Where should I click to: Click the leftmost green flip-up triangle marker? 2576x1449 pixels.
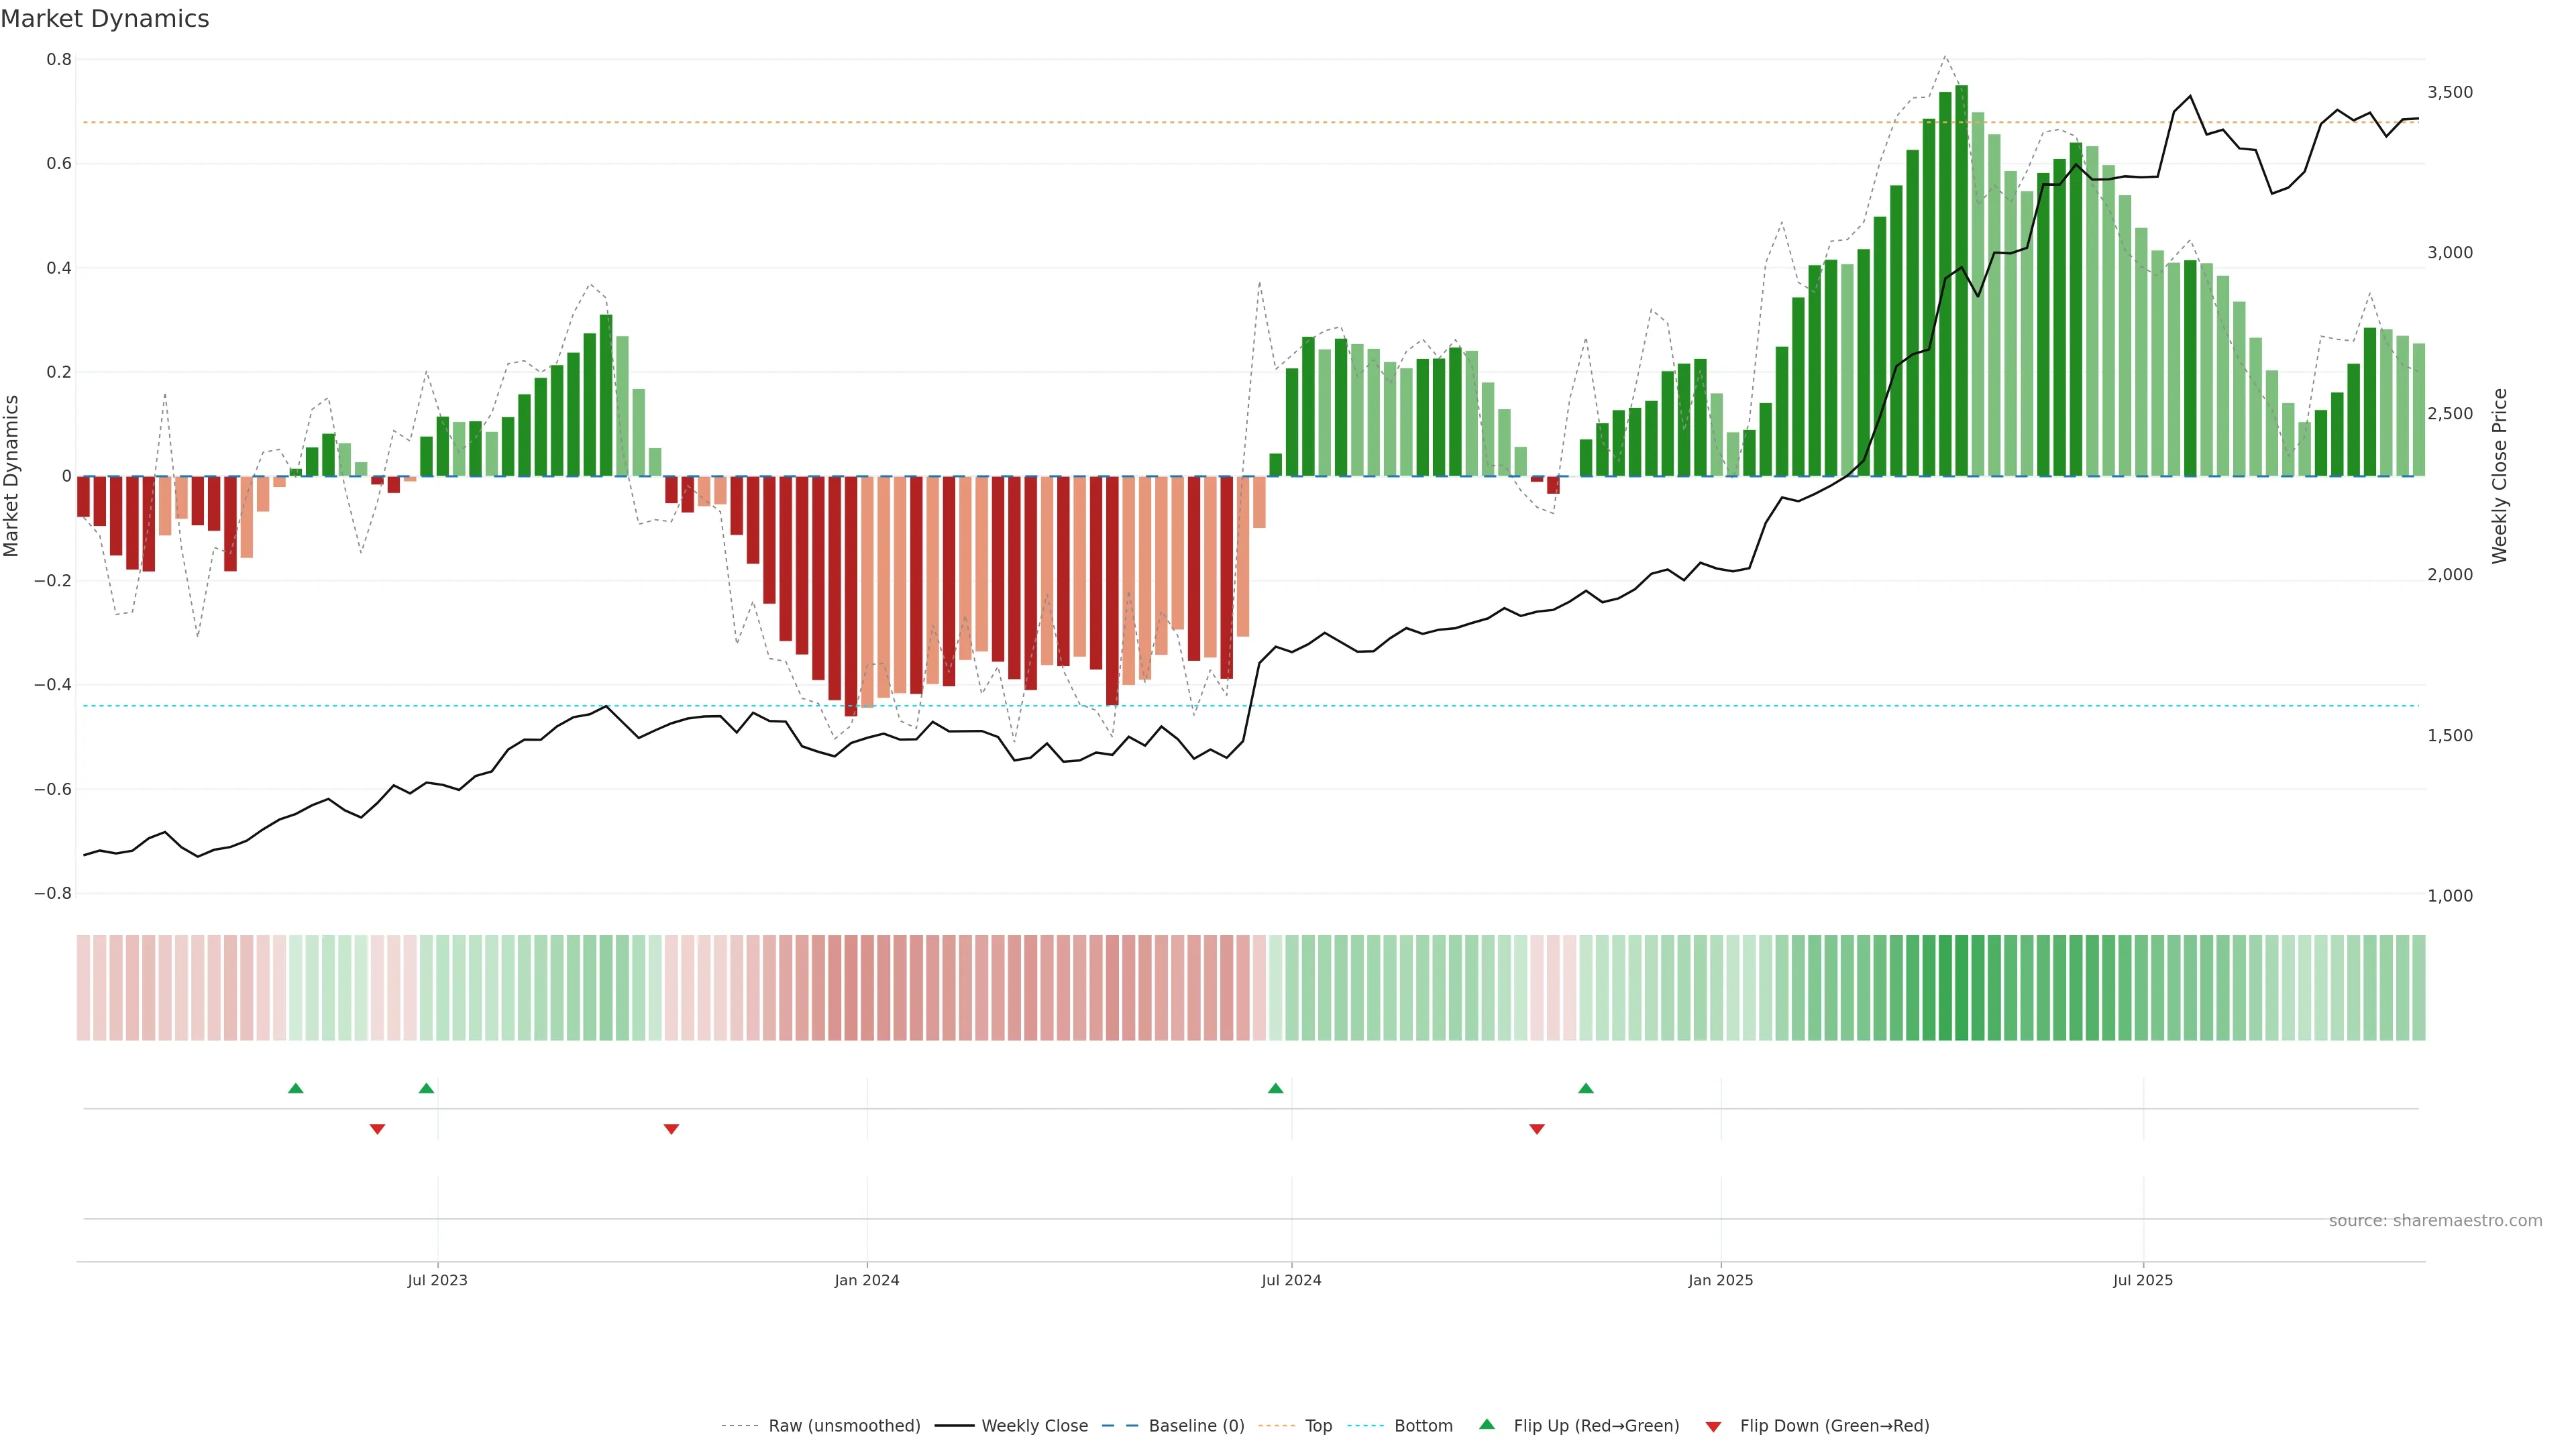coord(295,1088)
